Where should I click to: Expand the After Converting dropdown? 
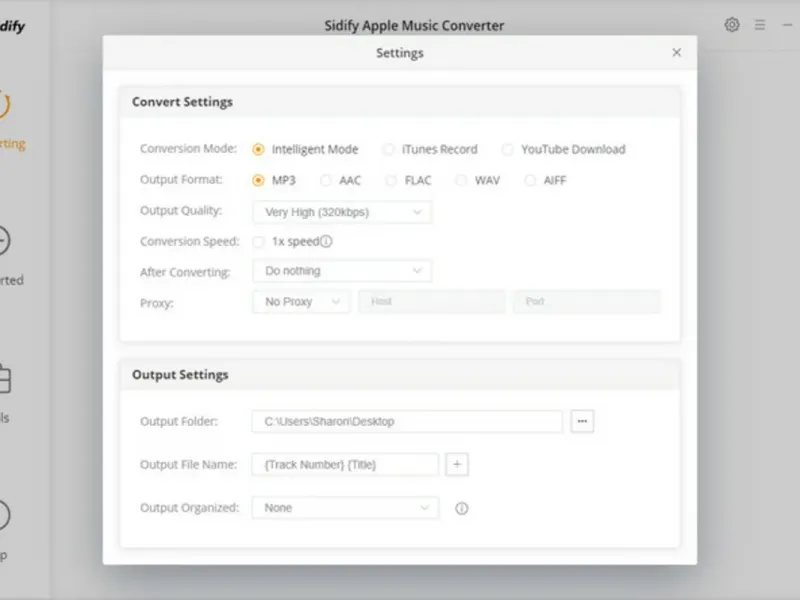coord(342,271)
